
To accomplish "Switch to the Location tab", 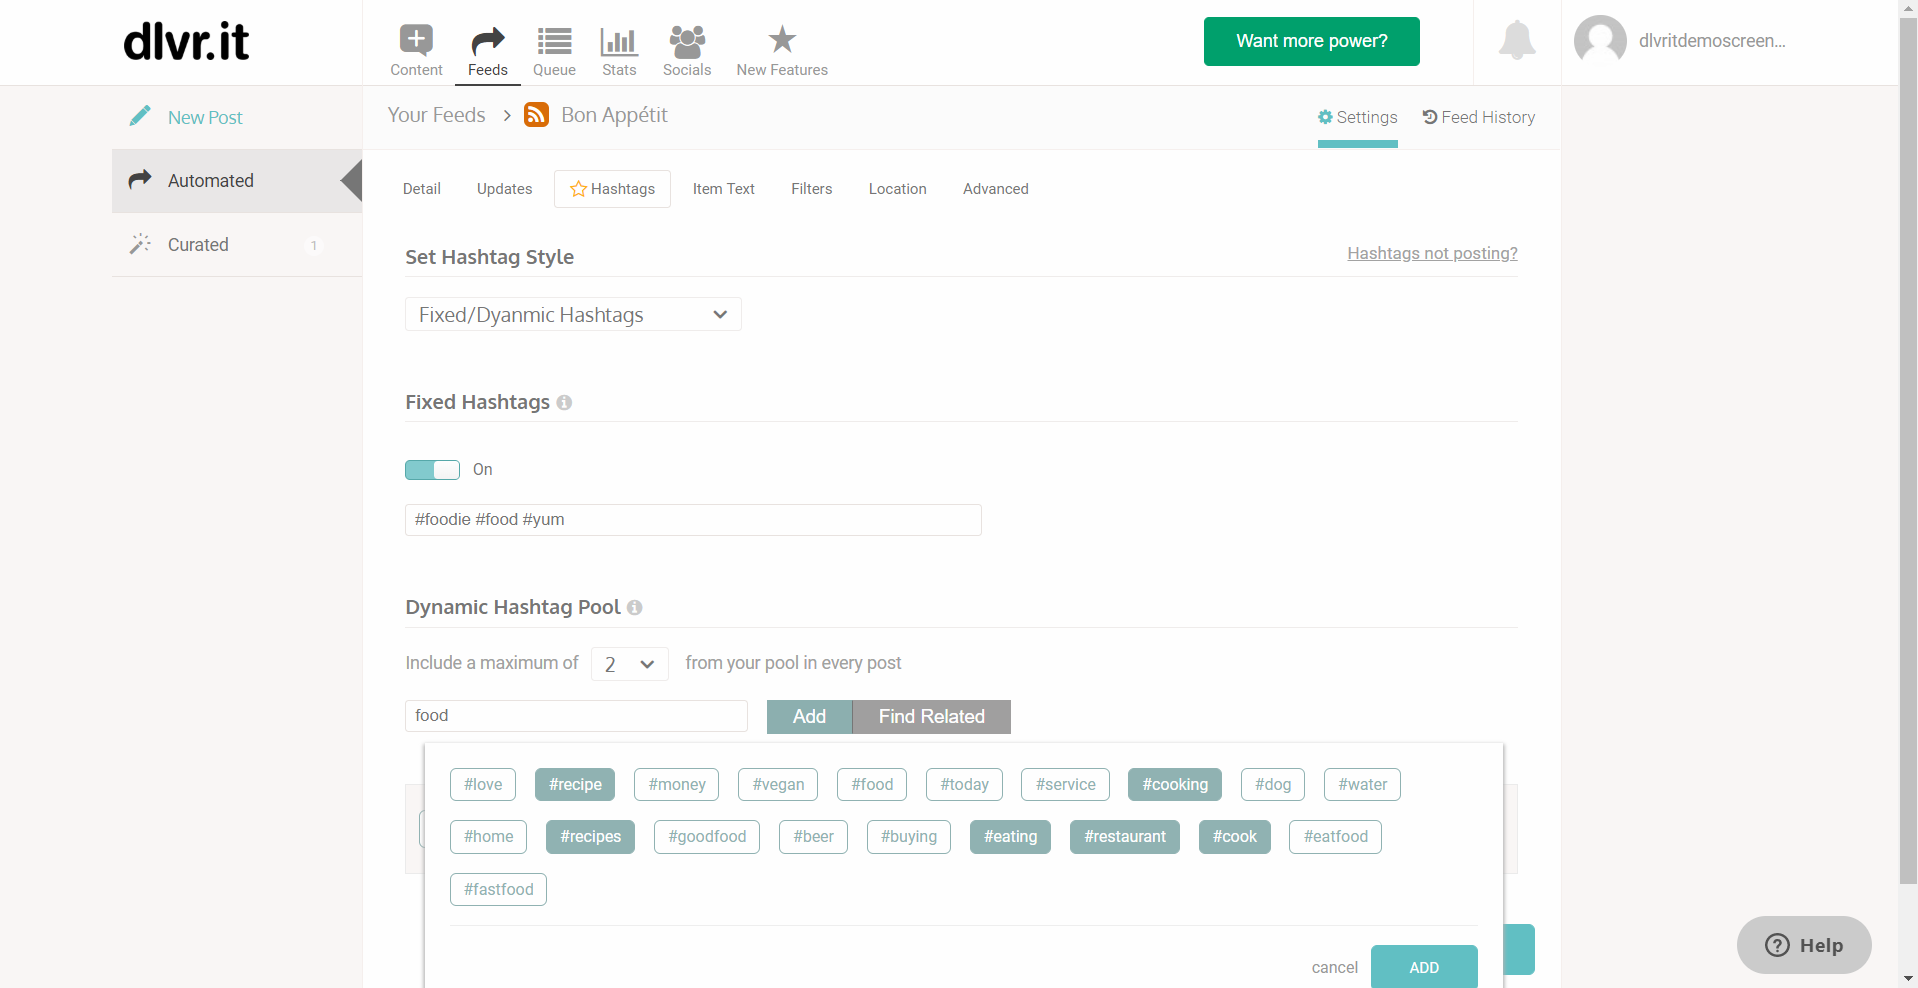I will tap(897, 189).
